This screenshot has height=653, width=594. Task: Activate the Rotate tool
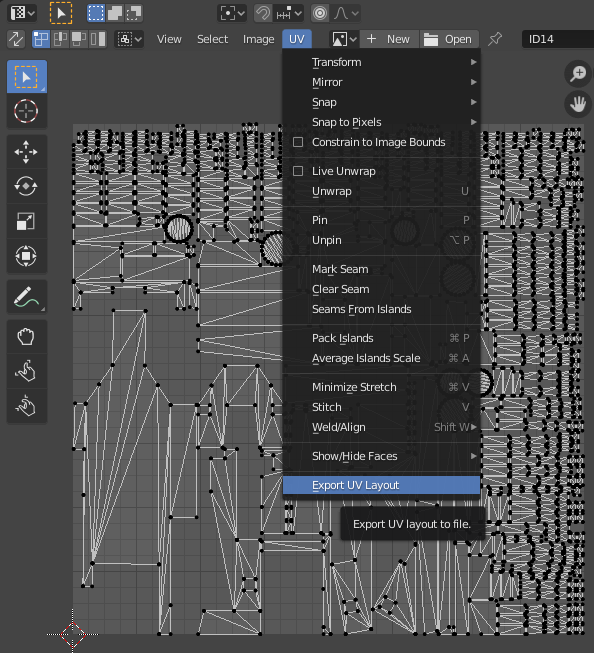click(27, 186)
